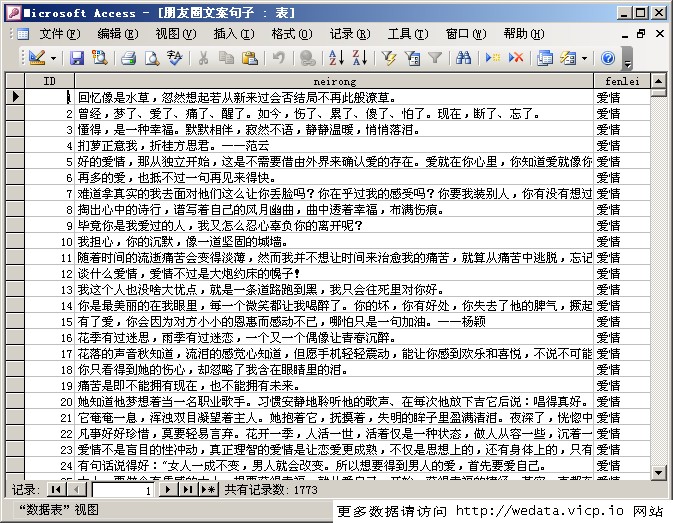This screenshot has width=673, height=523.
Task: Open the 编辑 menu
Action: pyautogui.click(x=118, y=33)
